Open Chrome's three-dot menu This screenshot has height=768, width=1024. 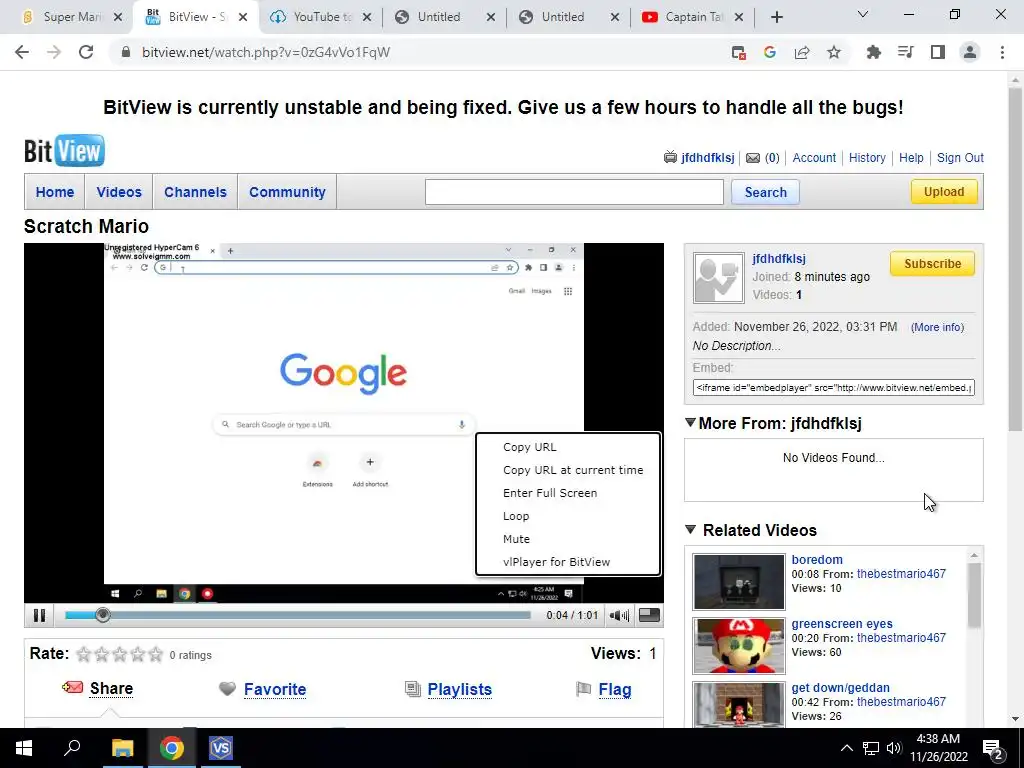(x=1002, y=52)
